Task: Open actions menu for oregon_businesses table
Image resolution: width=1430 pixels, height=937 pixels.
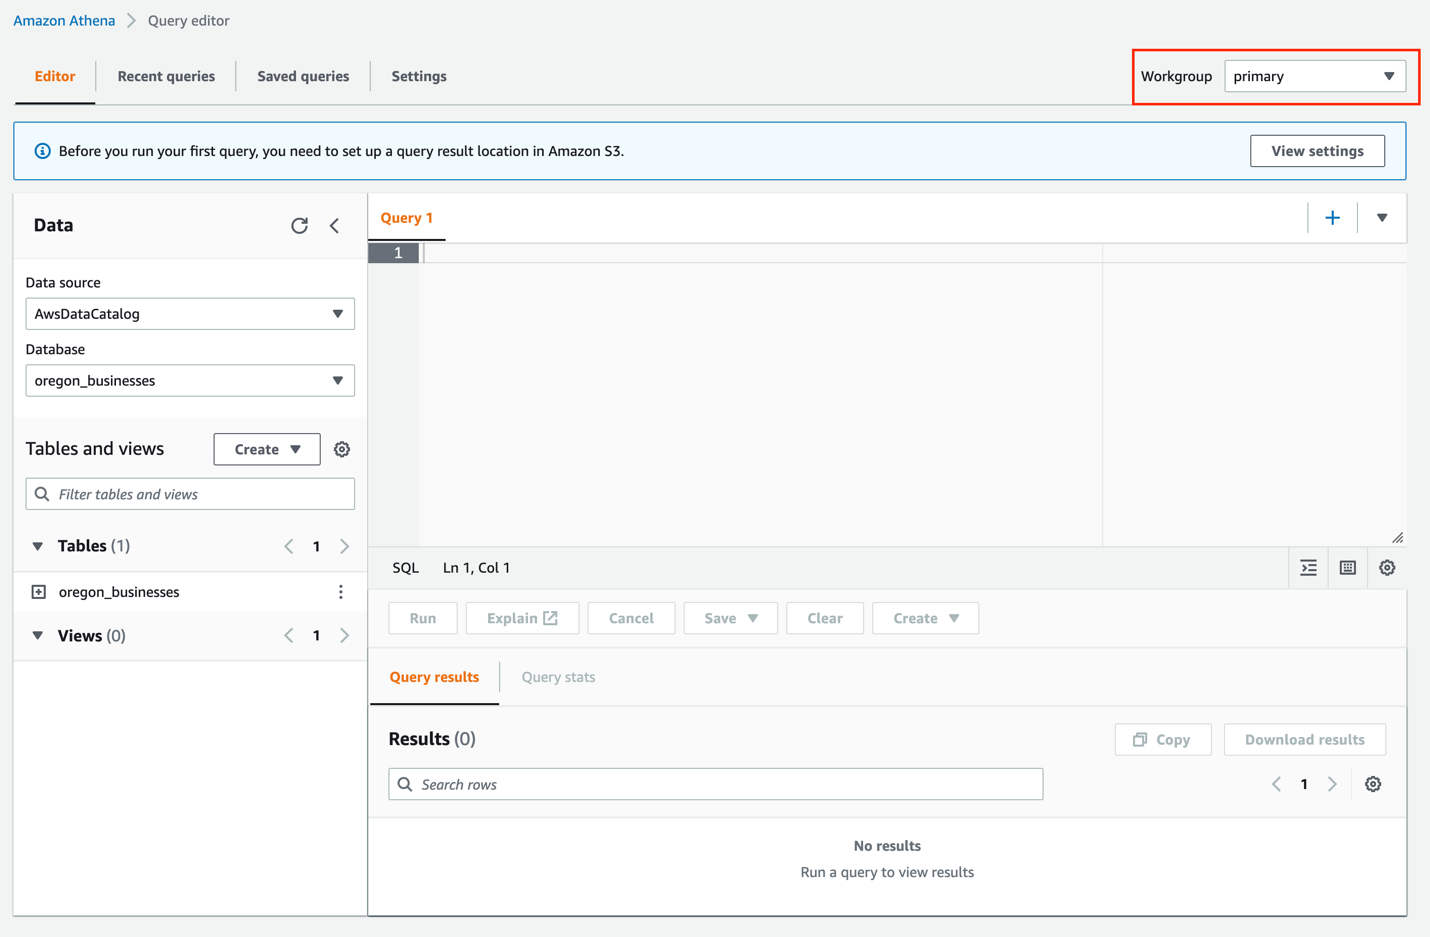Action: tap(341, 591)
